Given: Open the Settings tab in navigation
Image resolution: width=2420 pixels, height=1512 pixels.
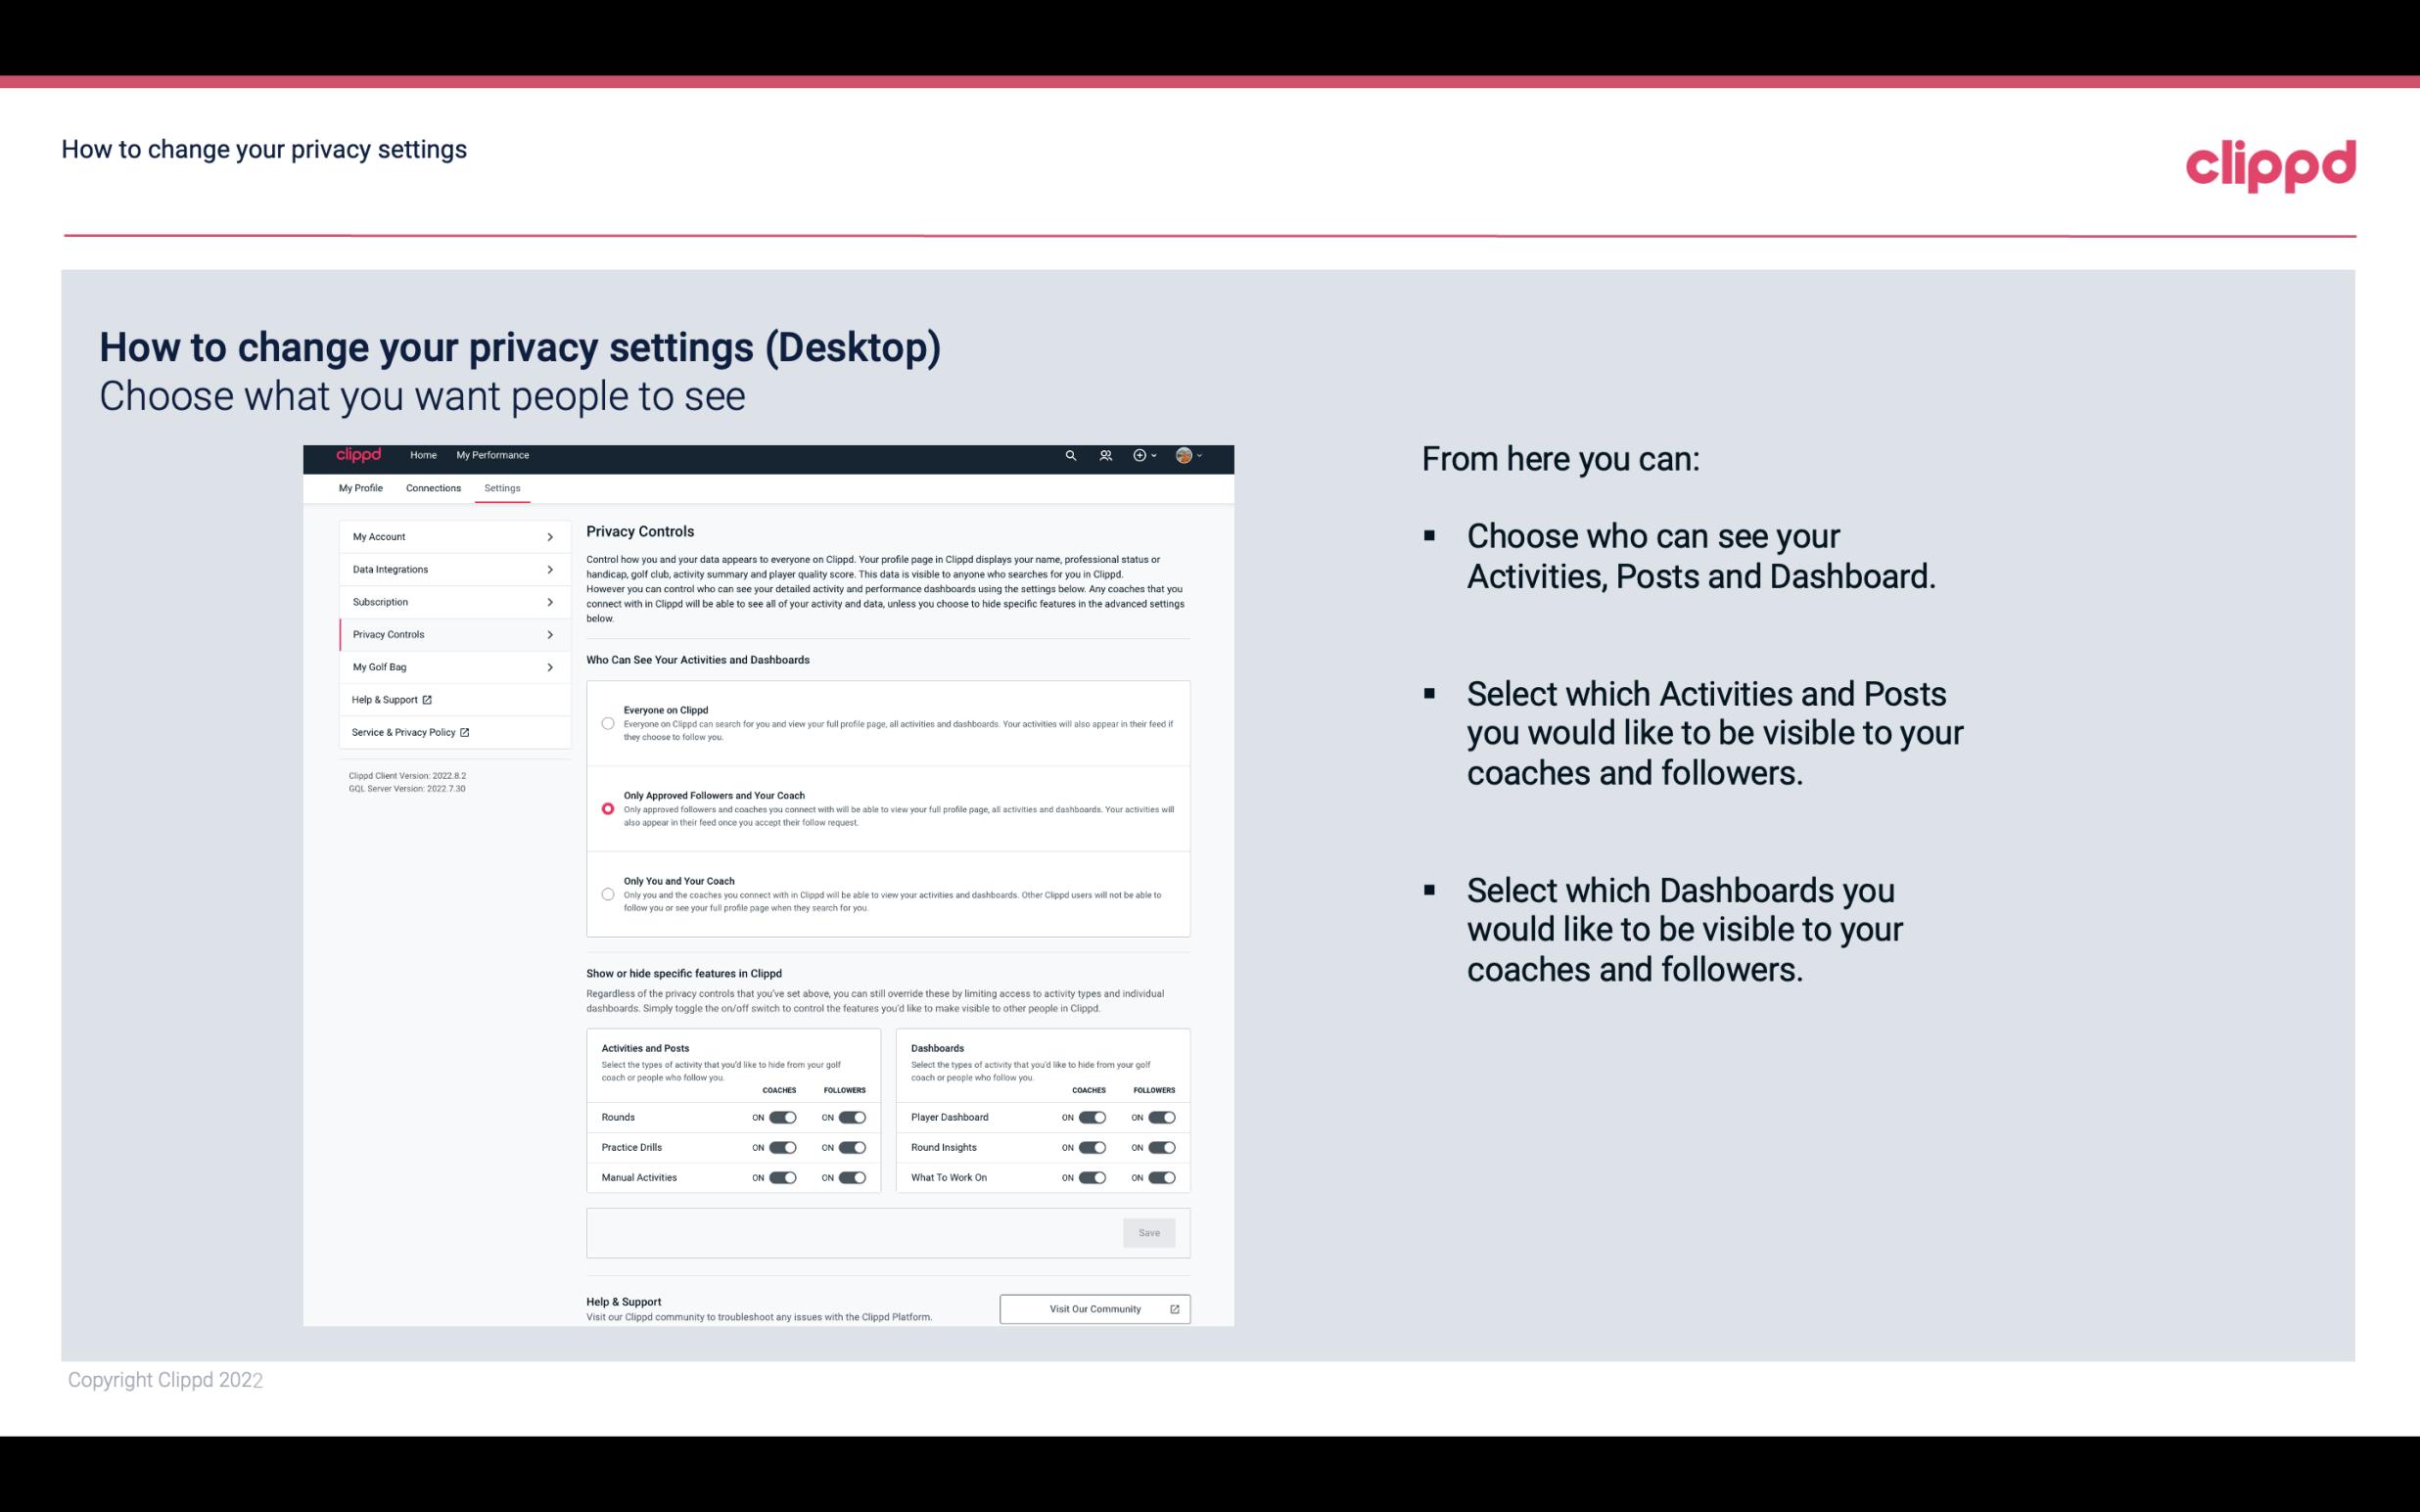Looking at the screenshot, I should point(500,487).
